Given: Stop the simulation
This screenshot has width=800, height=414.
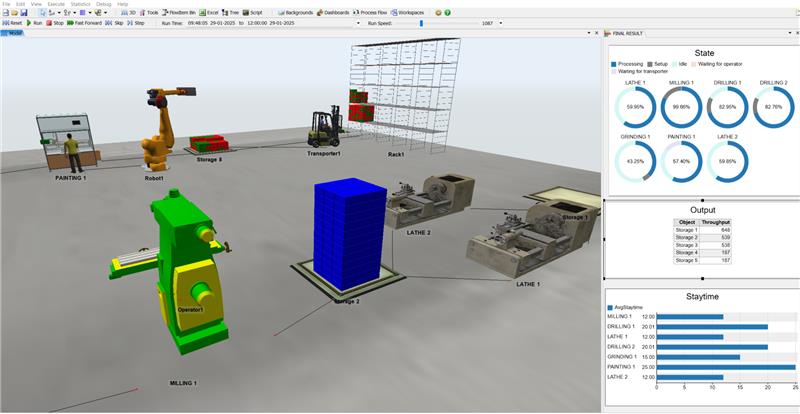Looking at the screenshot, I should pos(55,23).
